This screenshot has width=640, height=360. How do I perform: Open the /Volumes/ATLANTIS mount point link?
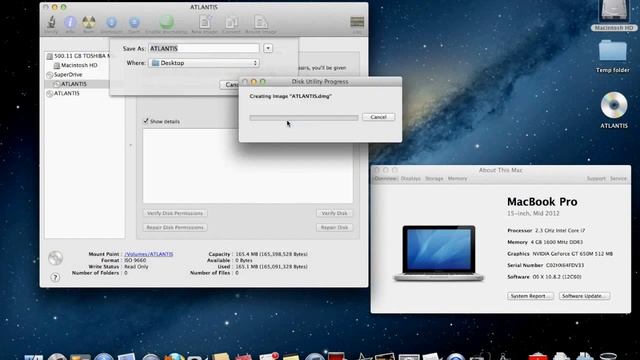pyautogui.click(x=149, y=254)
